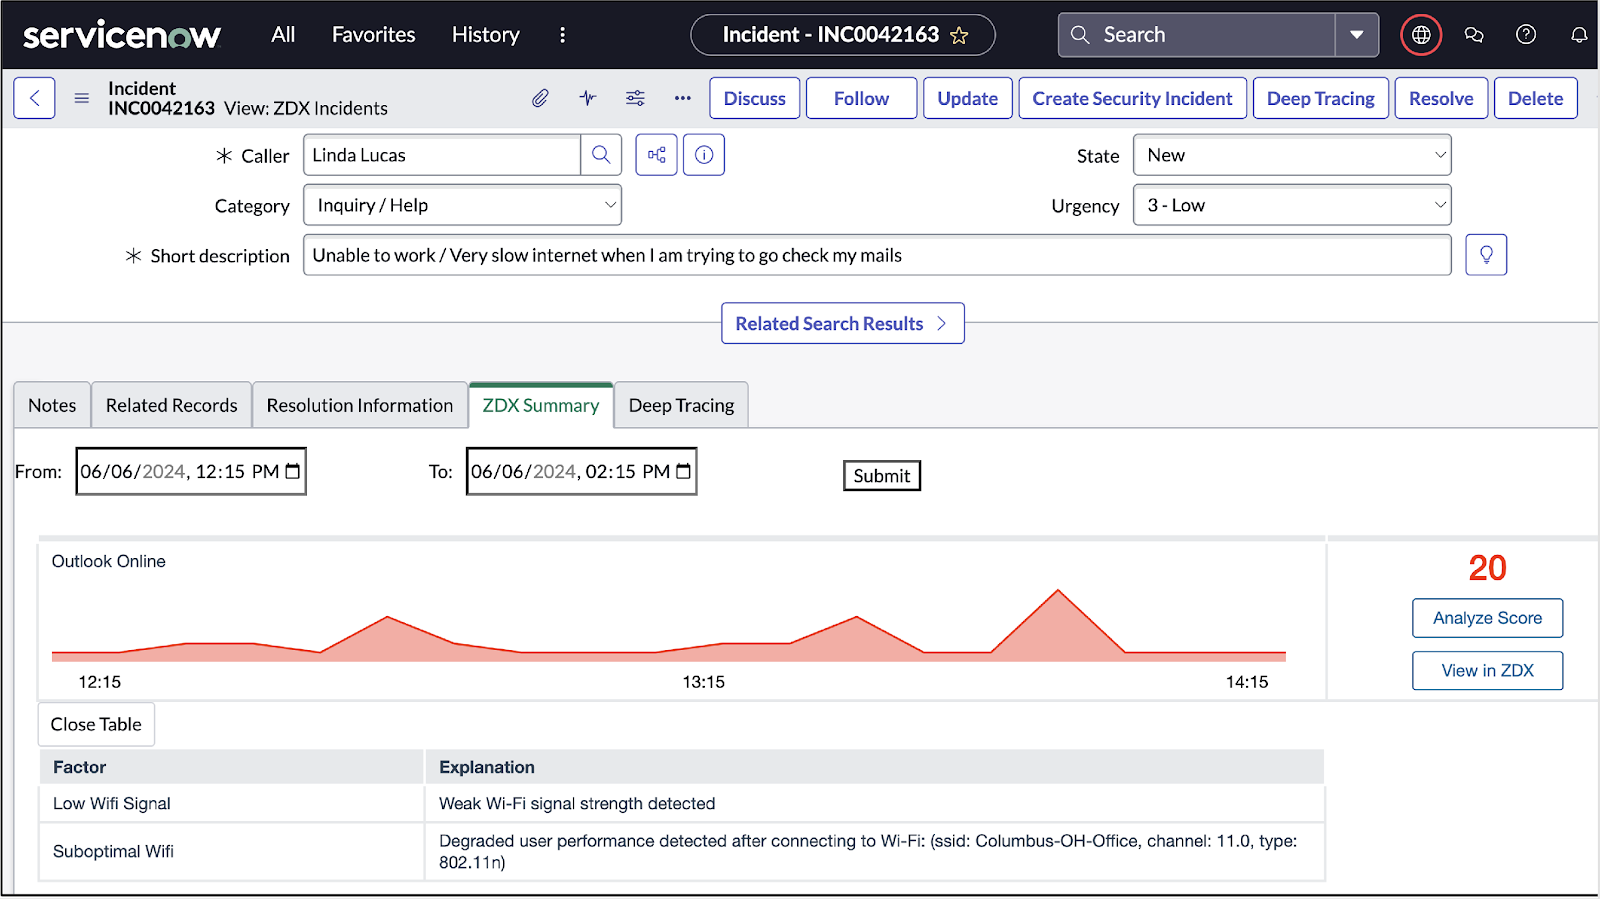The width and height of the screenshot is (1600, 899).
Task: Open the From date calendar picker icon
Action: tap(293, 471)
